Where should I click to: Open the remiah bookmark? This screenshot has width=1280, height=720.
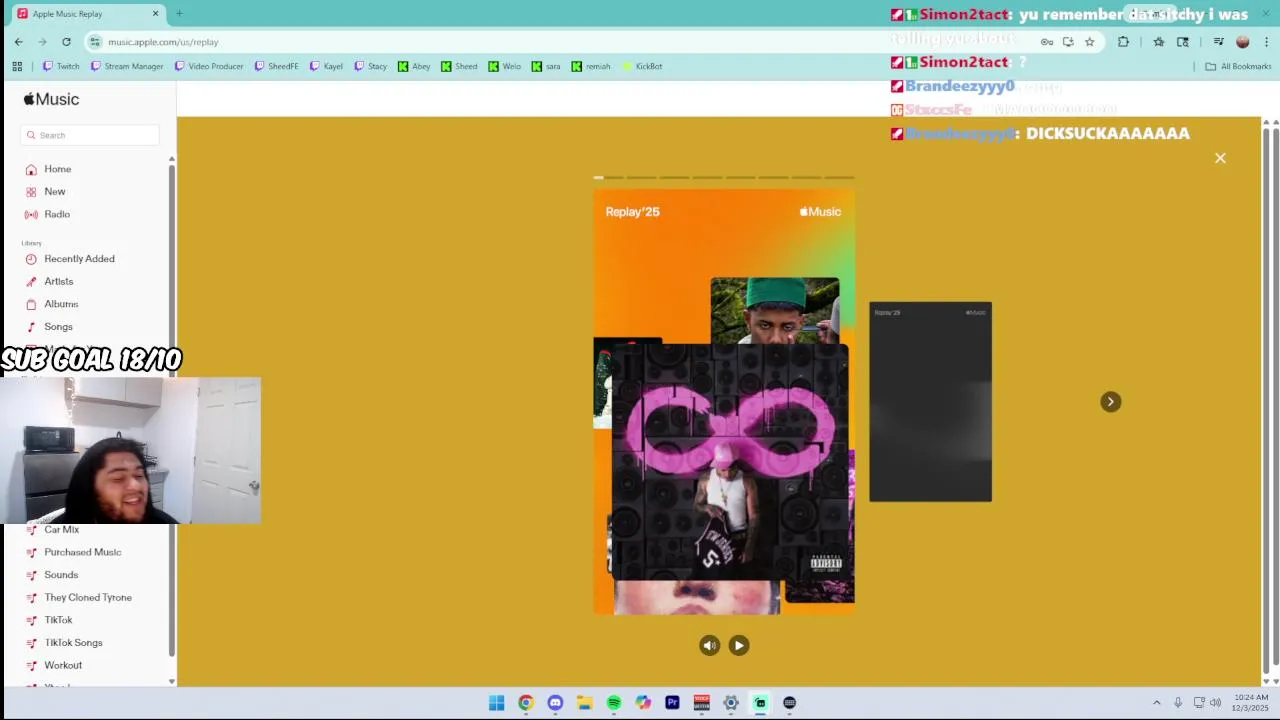[x=591, y=66]
